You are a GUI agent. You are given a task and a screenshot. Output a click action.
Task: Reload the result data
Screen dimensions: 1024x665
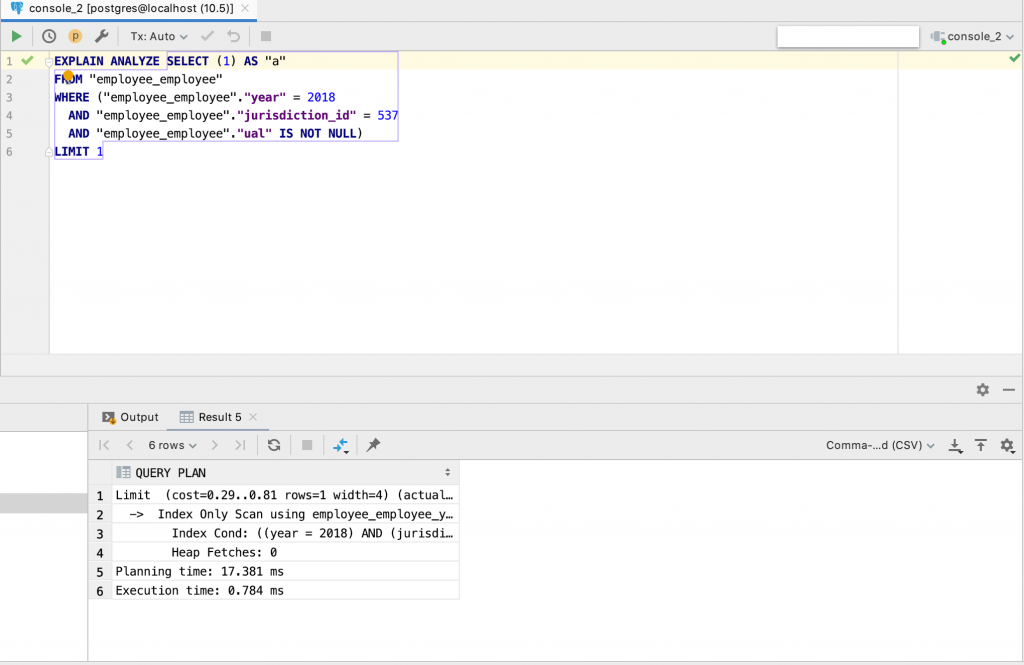(274, 446)
